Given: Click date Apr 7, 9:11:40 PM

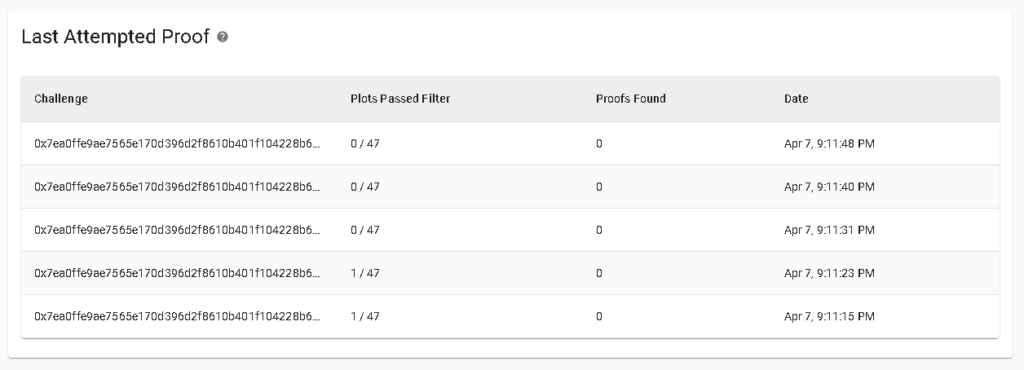Looking at the screenshot, I should tap(829, 187).
